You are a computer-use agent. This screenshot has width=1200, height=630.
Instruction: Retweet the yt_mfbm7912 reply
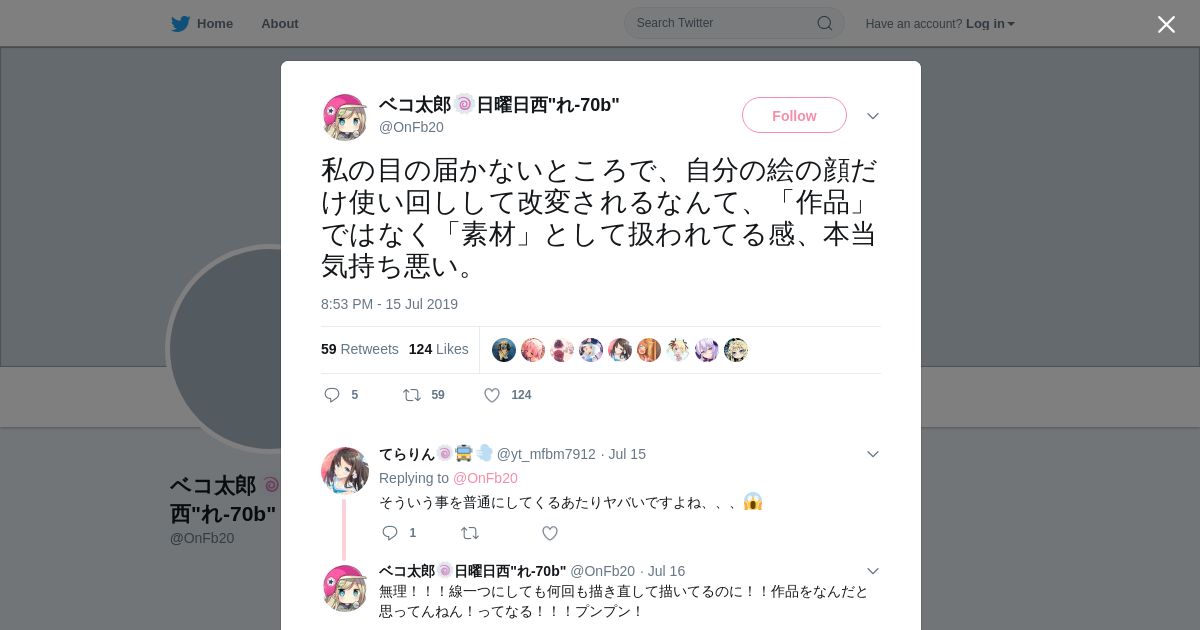[x=470, y=533]
